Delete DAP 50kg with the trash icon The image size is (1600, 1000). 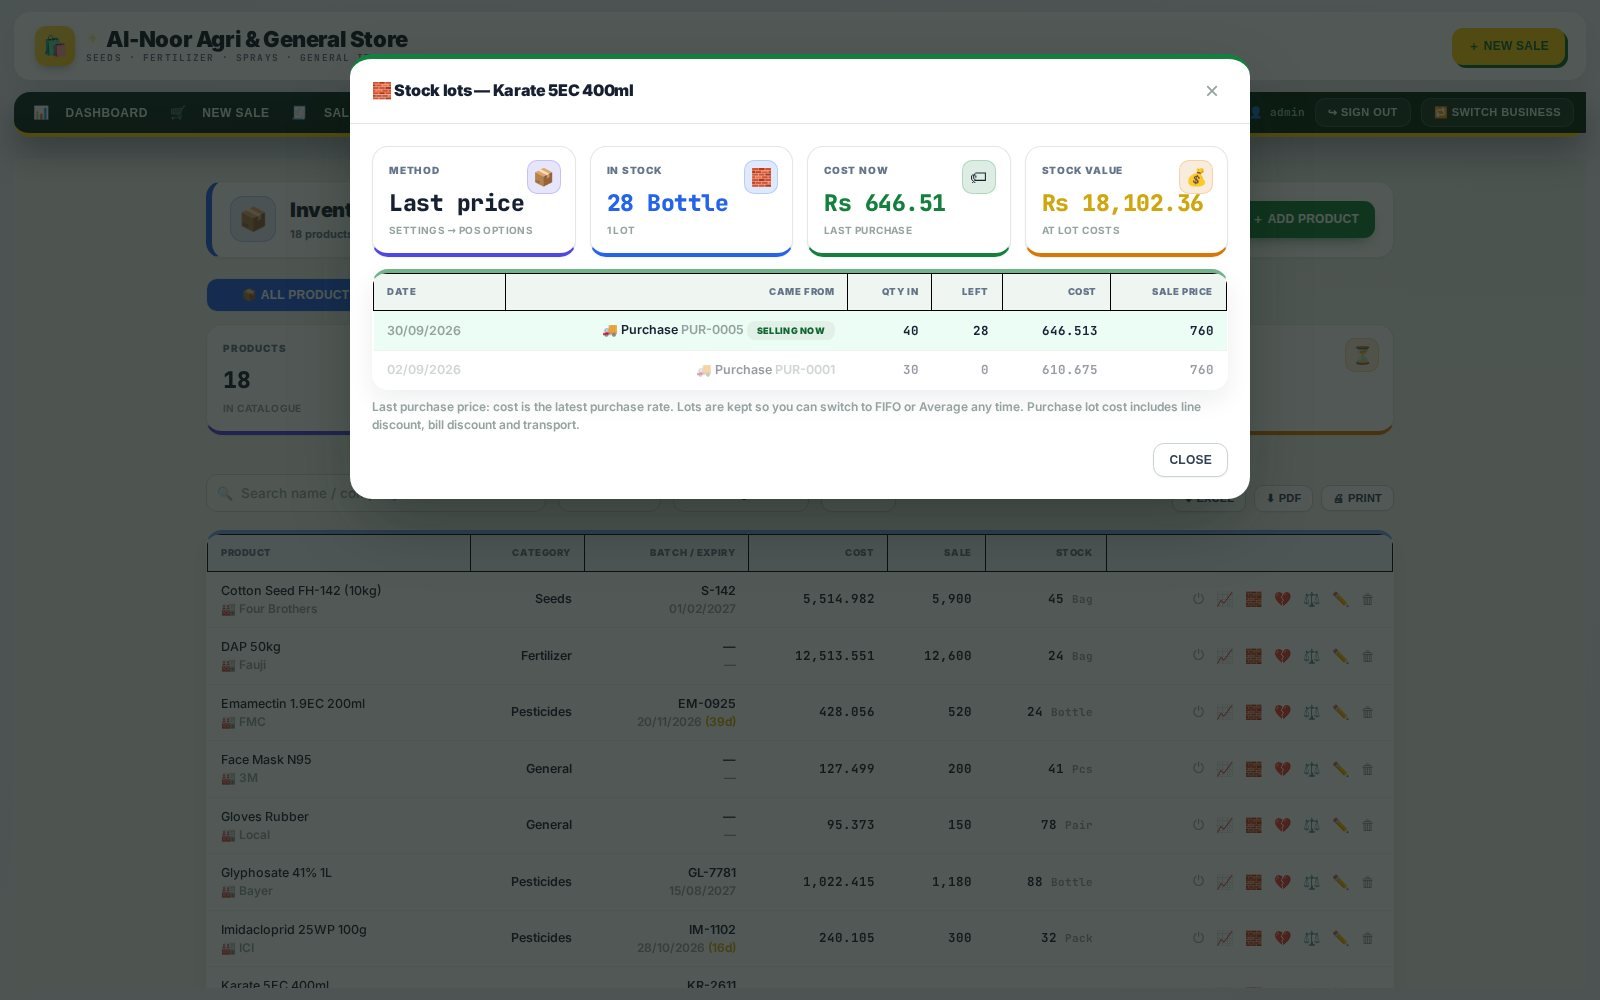[1367, 656]
